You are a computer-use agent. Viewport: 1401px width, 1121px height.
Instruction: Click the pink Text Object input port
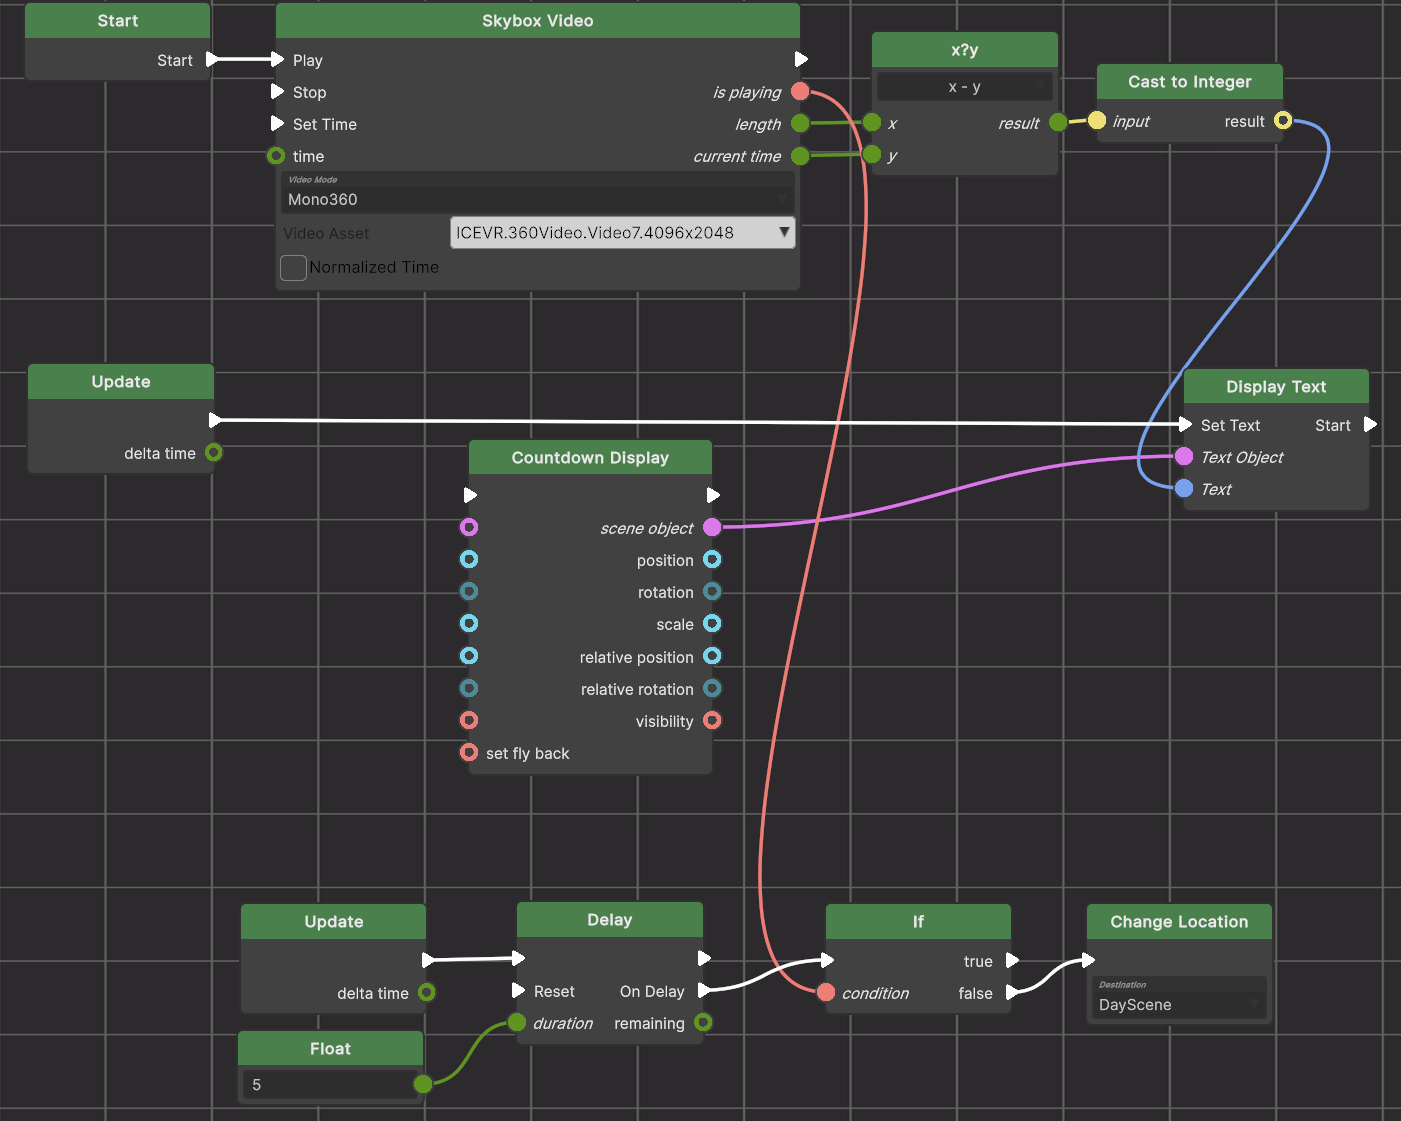[x=1184, y=457]
